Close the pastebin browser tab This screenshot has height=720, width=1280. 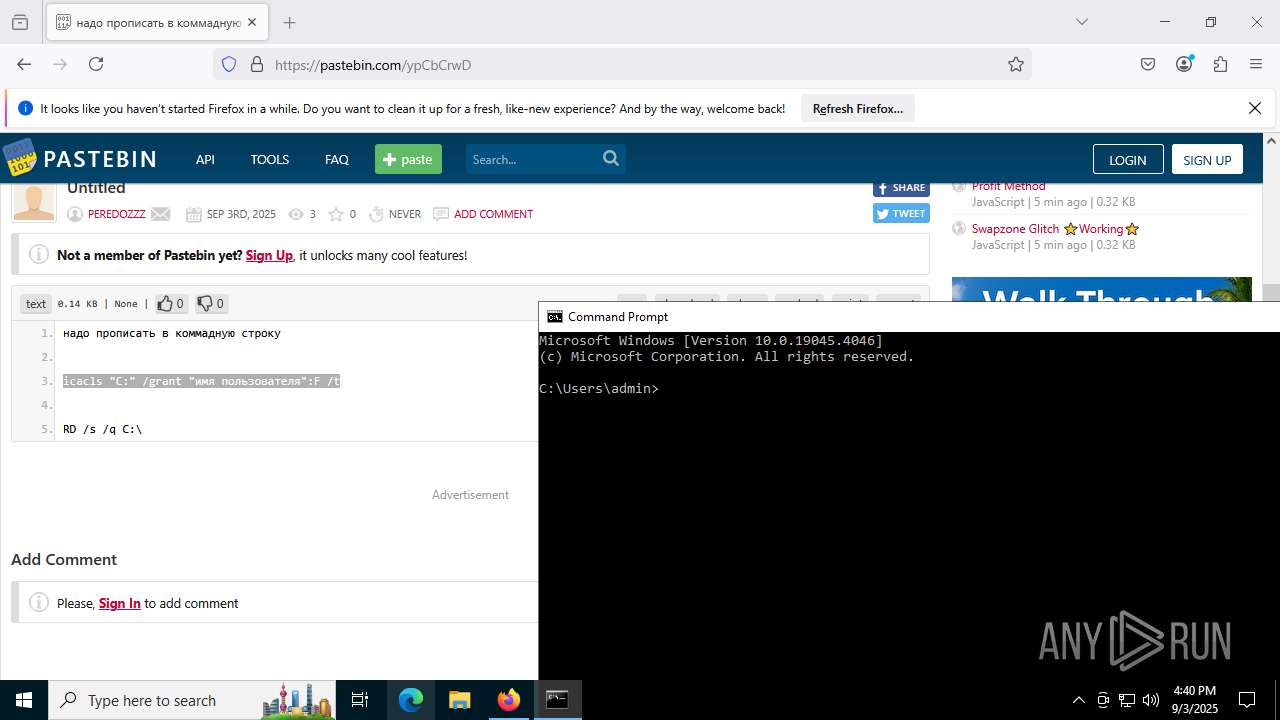252,22
